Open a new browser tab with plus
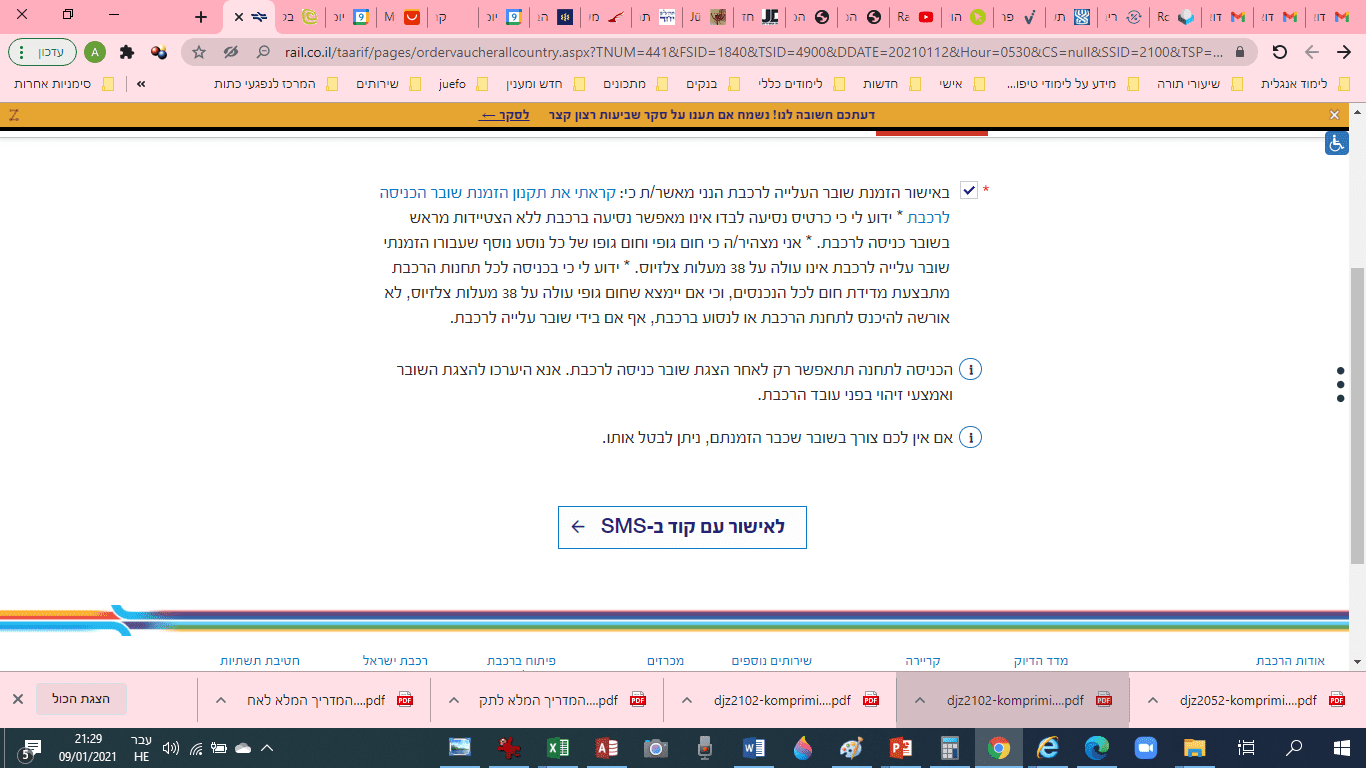This screenshot has height=768, width=1366. coord(201,17)
